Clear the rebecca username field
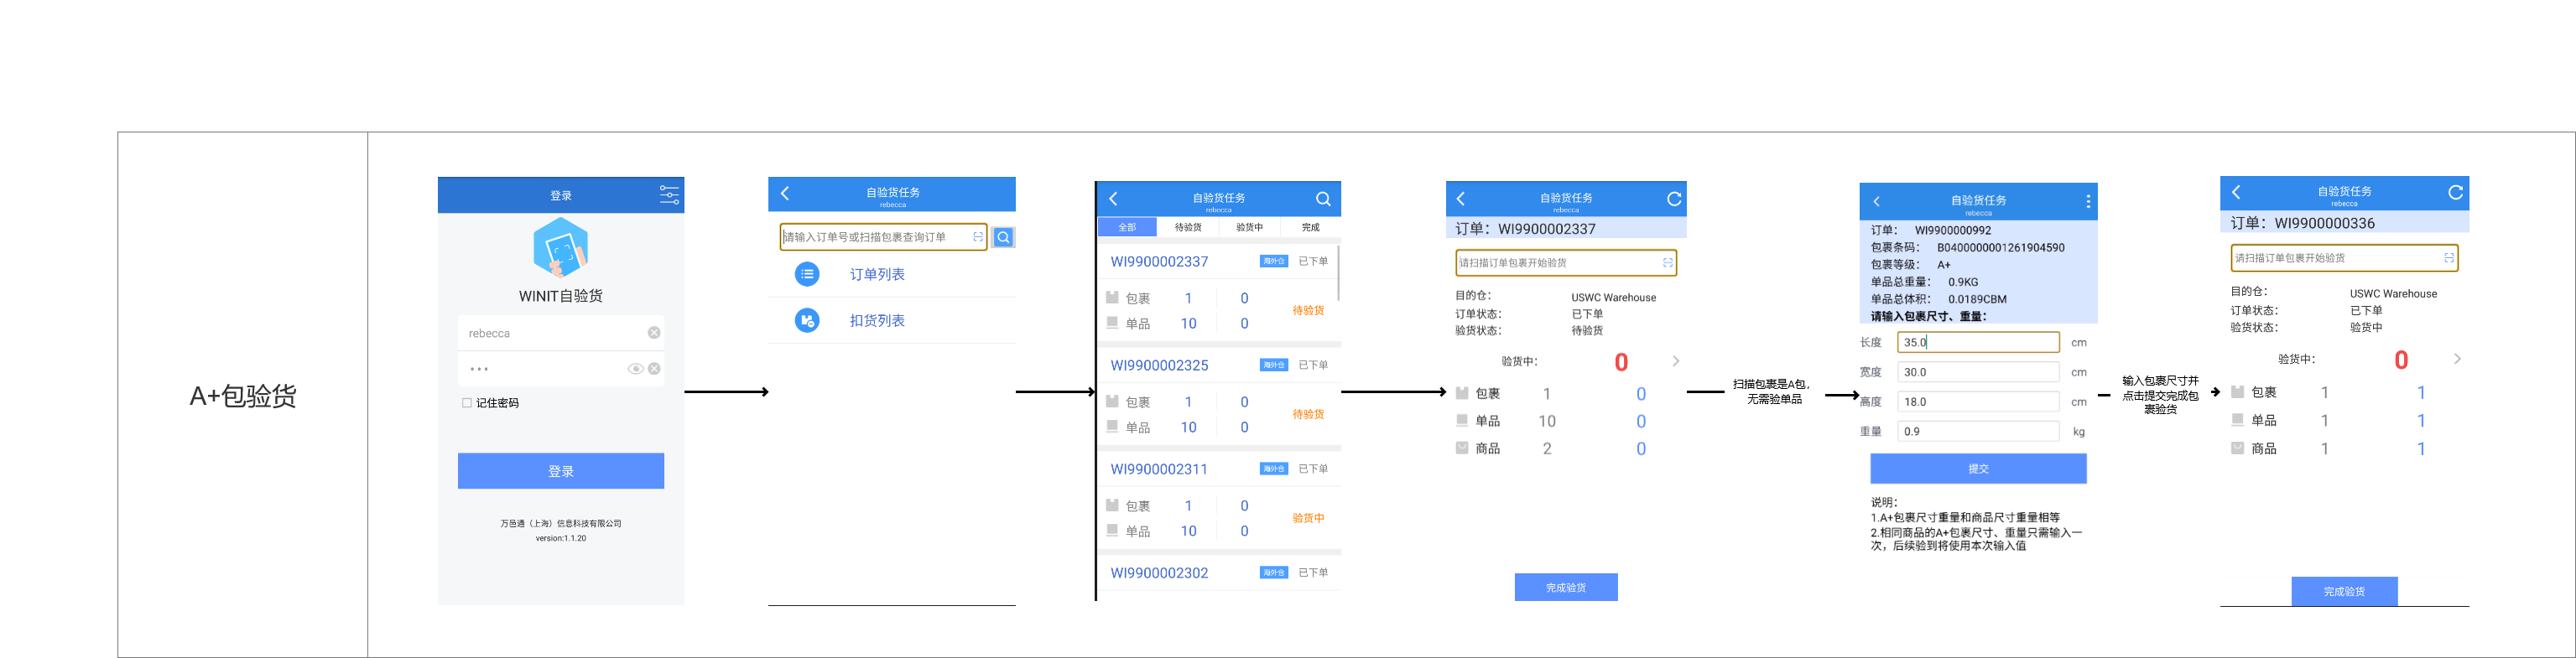The width and height of the screenshot is (2576, 658). 654,333
